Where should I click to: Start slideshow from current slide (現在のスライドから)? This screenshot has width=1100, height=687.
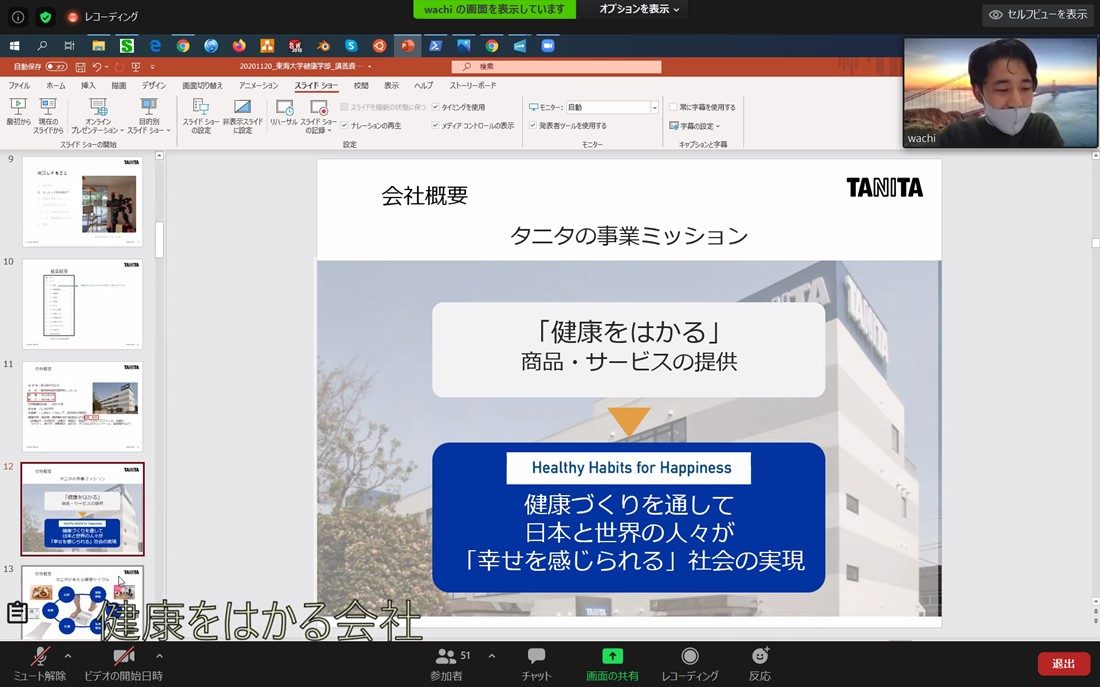tap(48, 116)
